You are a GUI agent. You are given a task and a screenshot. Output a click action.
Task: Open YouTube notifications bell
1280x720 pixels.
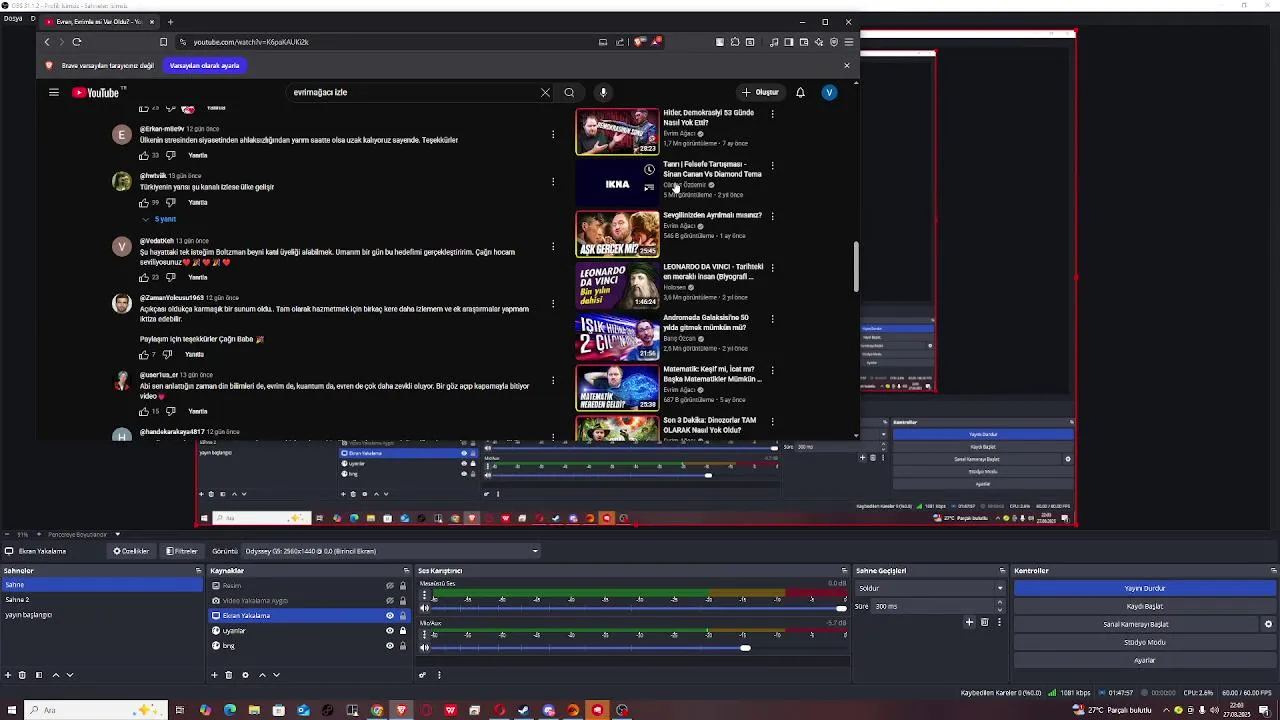click(800, 92)
